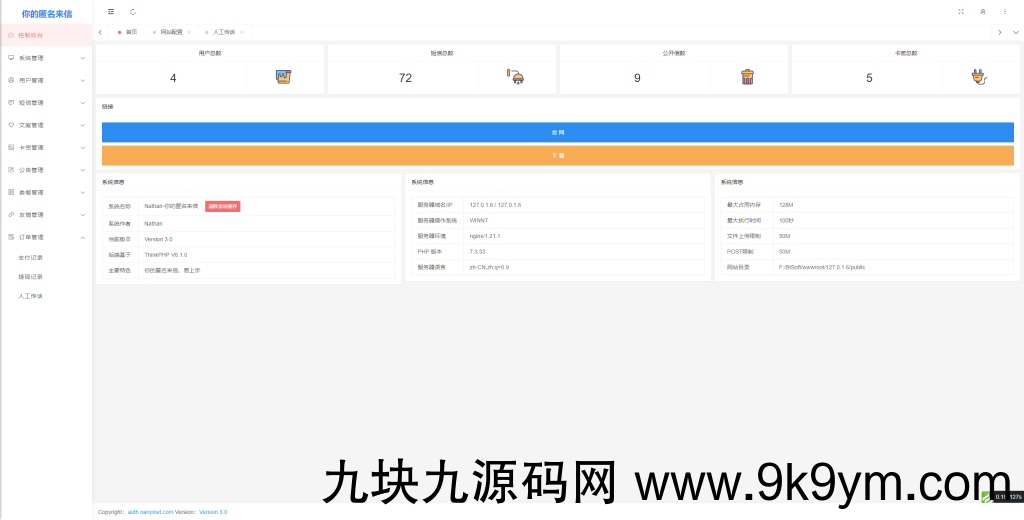Select the nginx/1.21.1 value

[x=485, y=236]
